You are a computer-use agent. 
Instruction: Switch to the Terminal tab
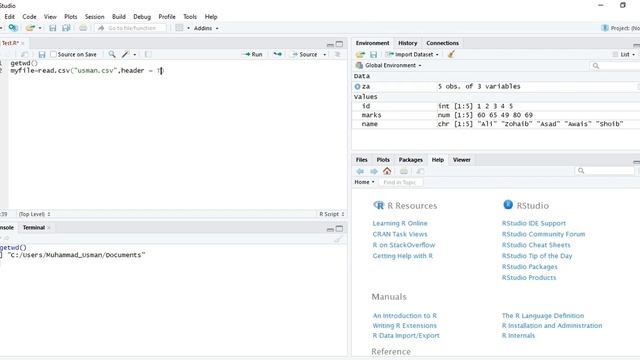pos(34,227)
